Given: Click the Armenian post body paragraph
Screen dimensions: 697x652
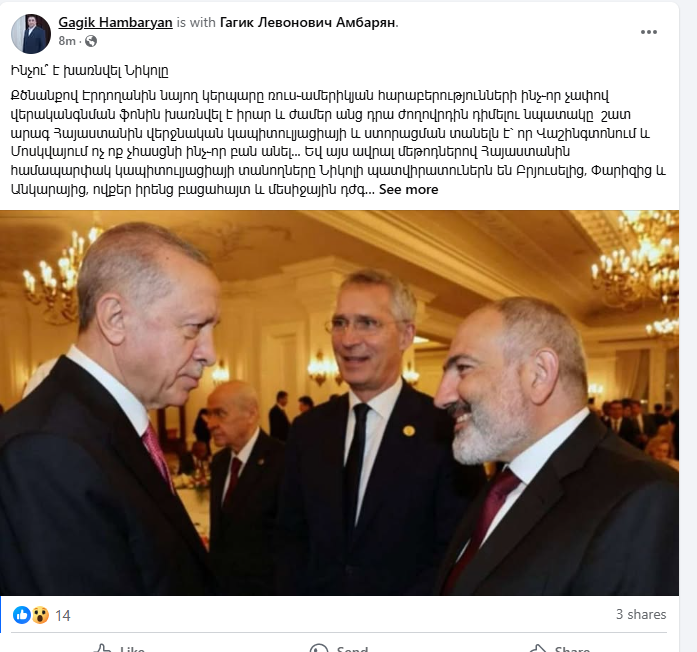Looking at the screenshot, I should [338, 142].
